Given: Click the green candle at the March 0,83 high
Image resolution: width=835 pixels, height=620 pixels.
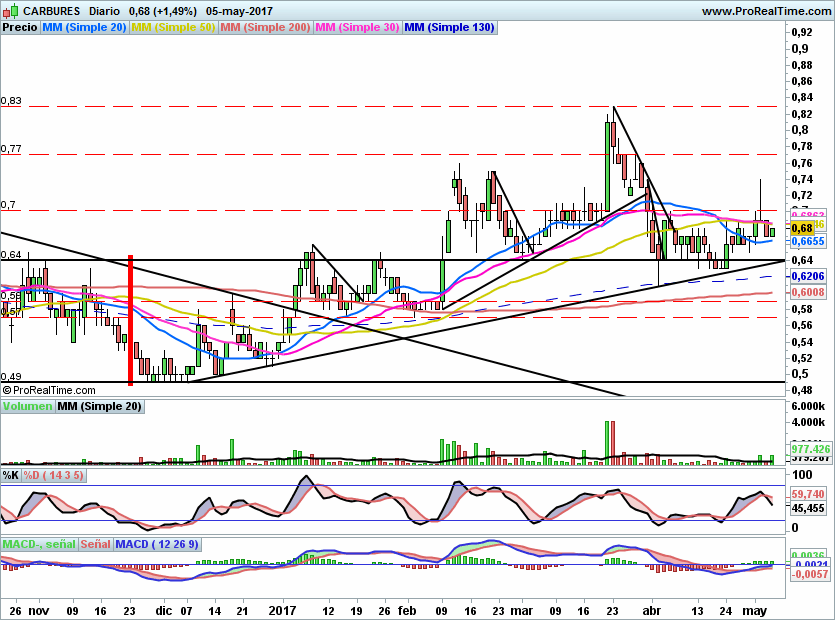Looking at the screenshot, I should coord(607,167).
